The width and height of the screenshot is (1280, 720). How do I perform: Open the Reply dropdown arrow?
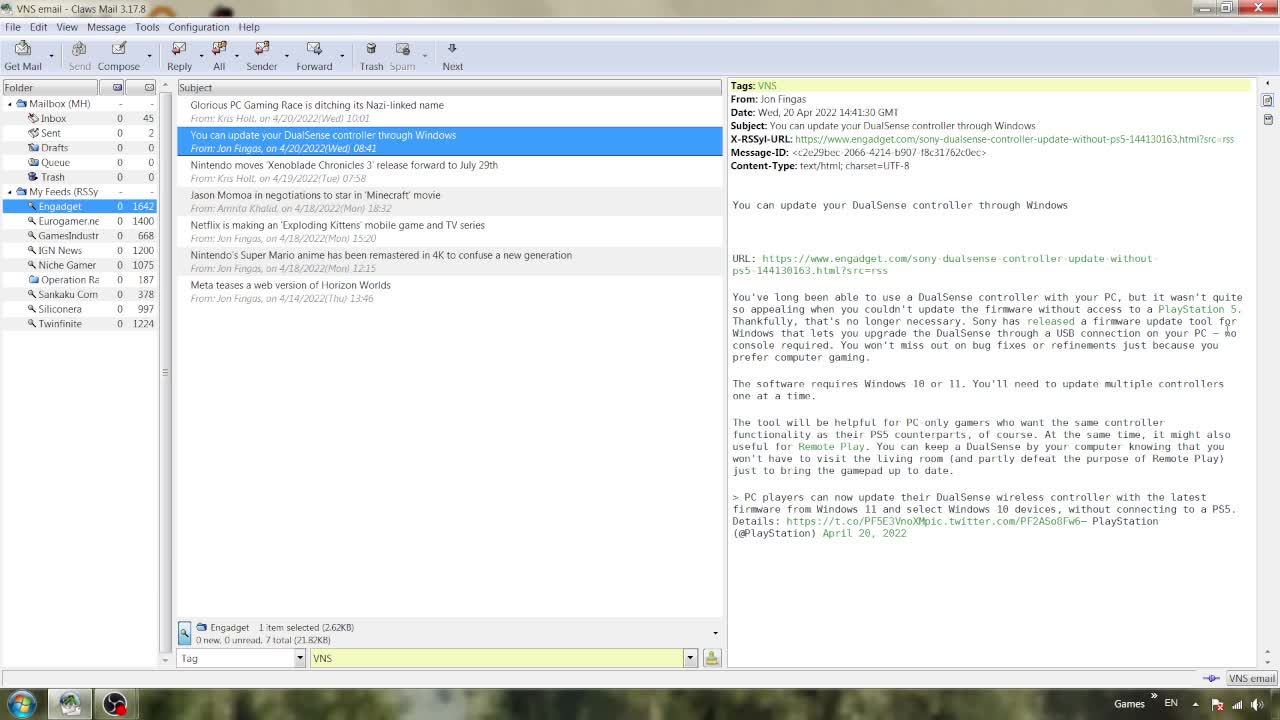click(201, 55)
